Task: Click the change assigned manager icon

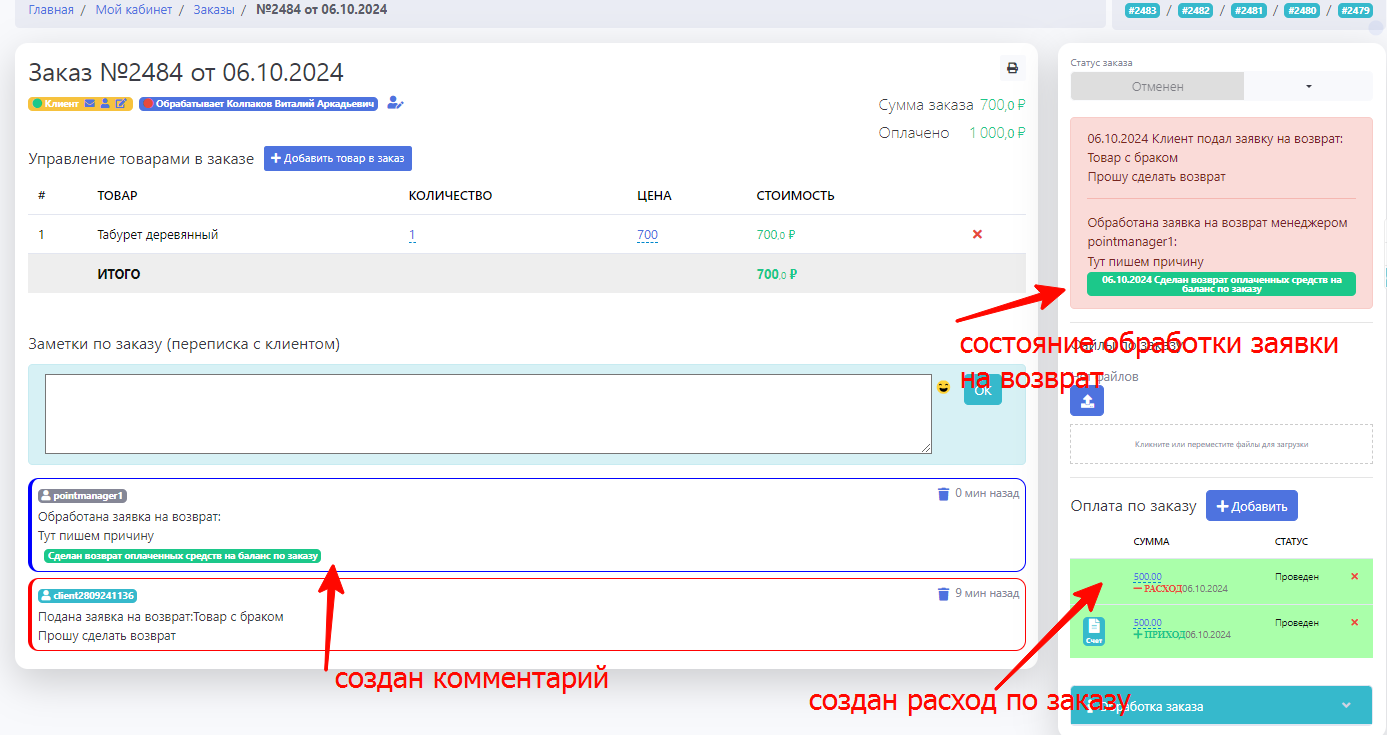Action: coord(395,102)
